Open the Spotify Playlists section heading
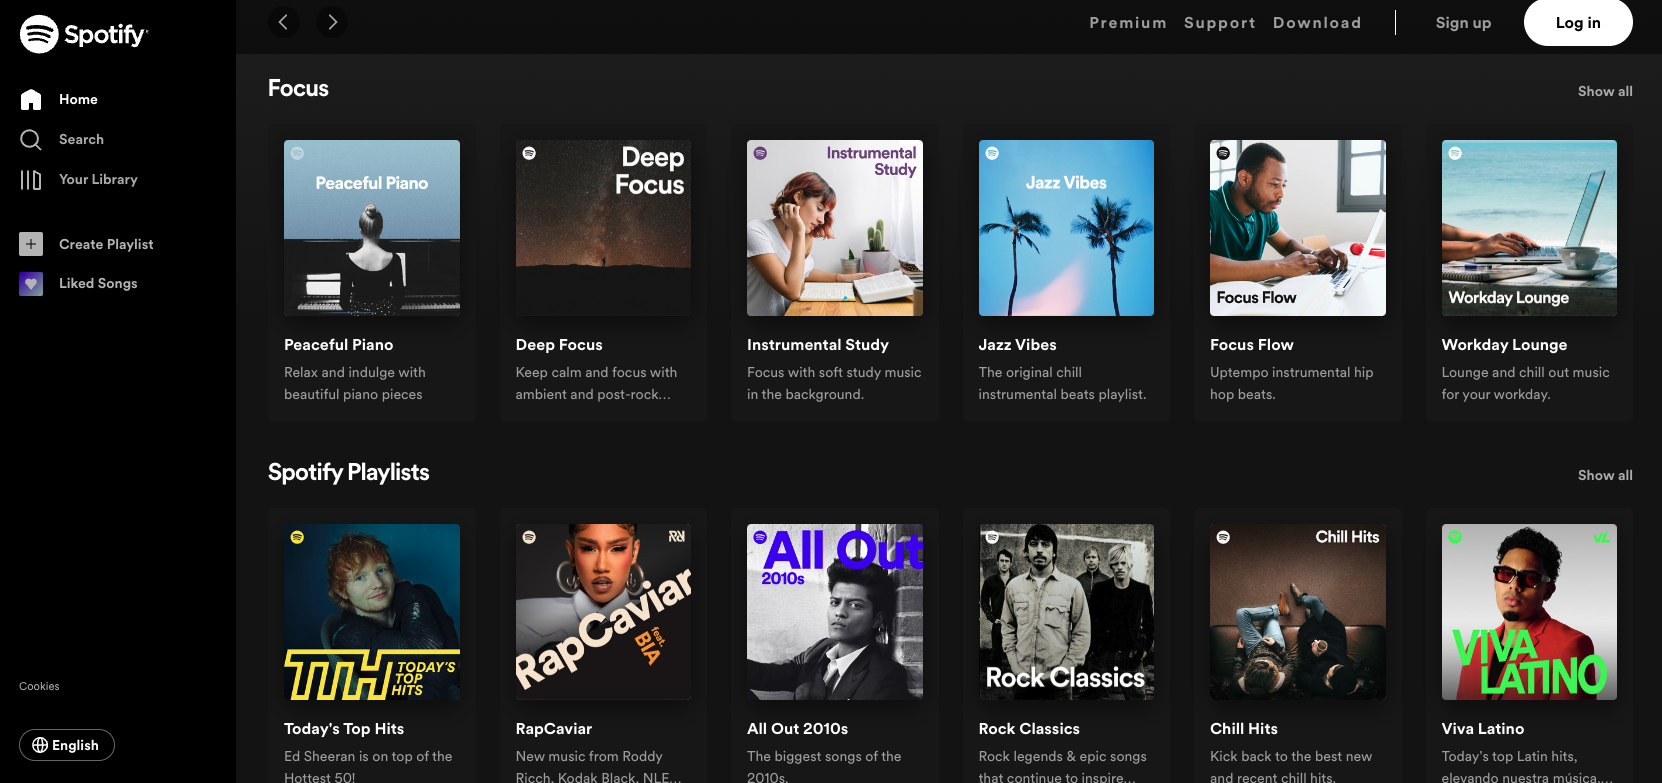The width and height of the screenshot is (1662, 783). tap(348, 472)
